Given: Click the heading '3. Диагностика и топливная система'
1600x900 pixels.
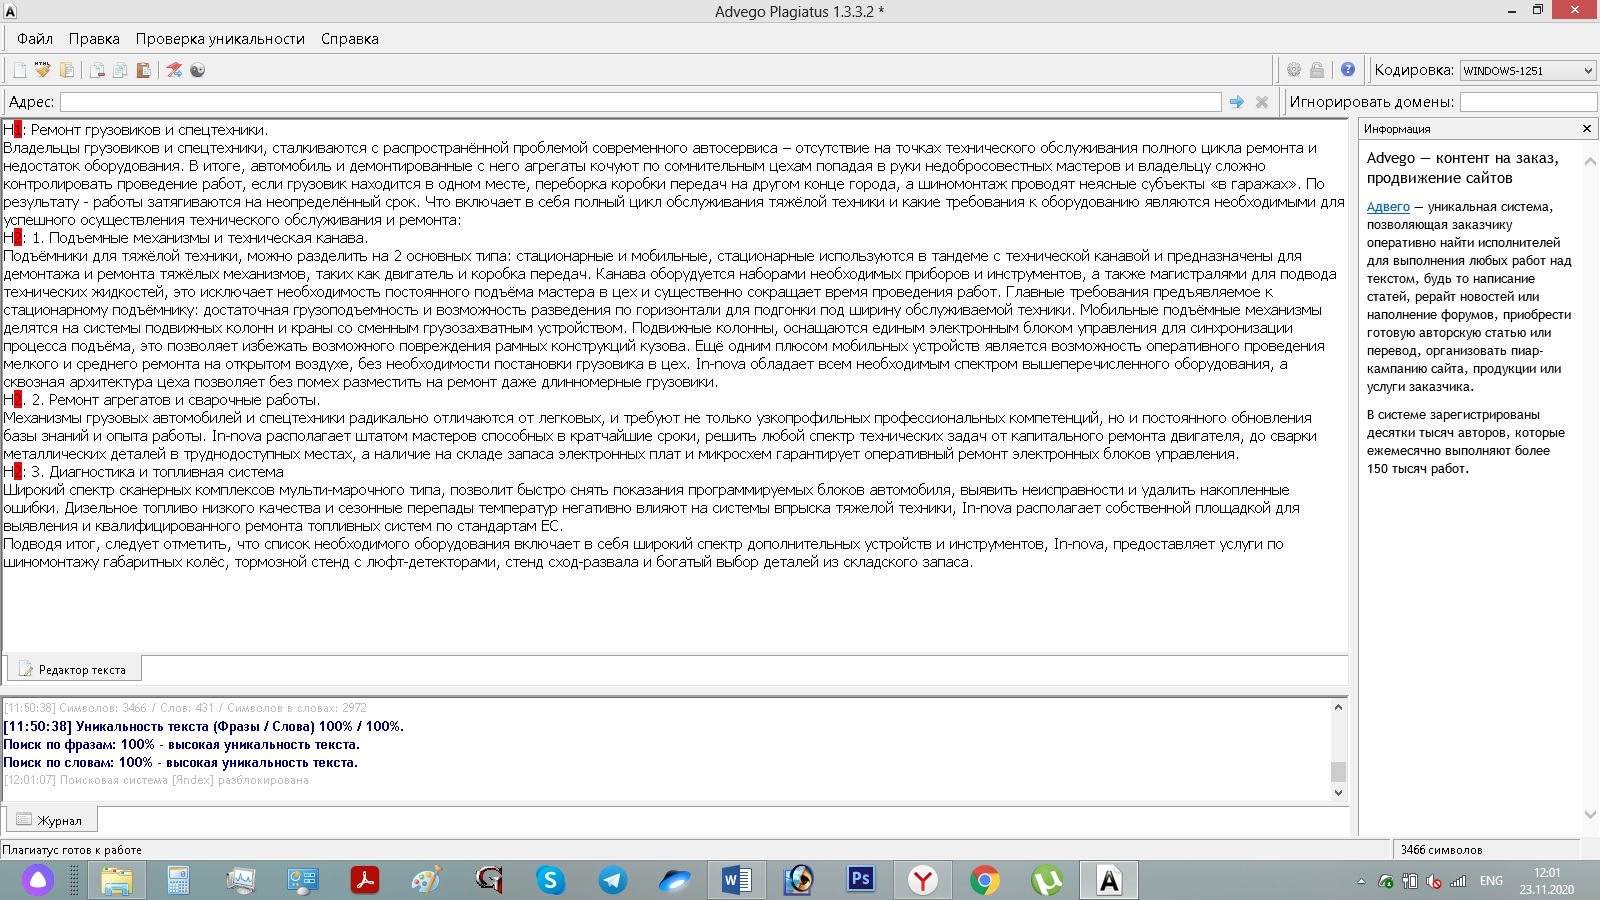Looking at the screenshot, I should (x=158, y=472).
